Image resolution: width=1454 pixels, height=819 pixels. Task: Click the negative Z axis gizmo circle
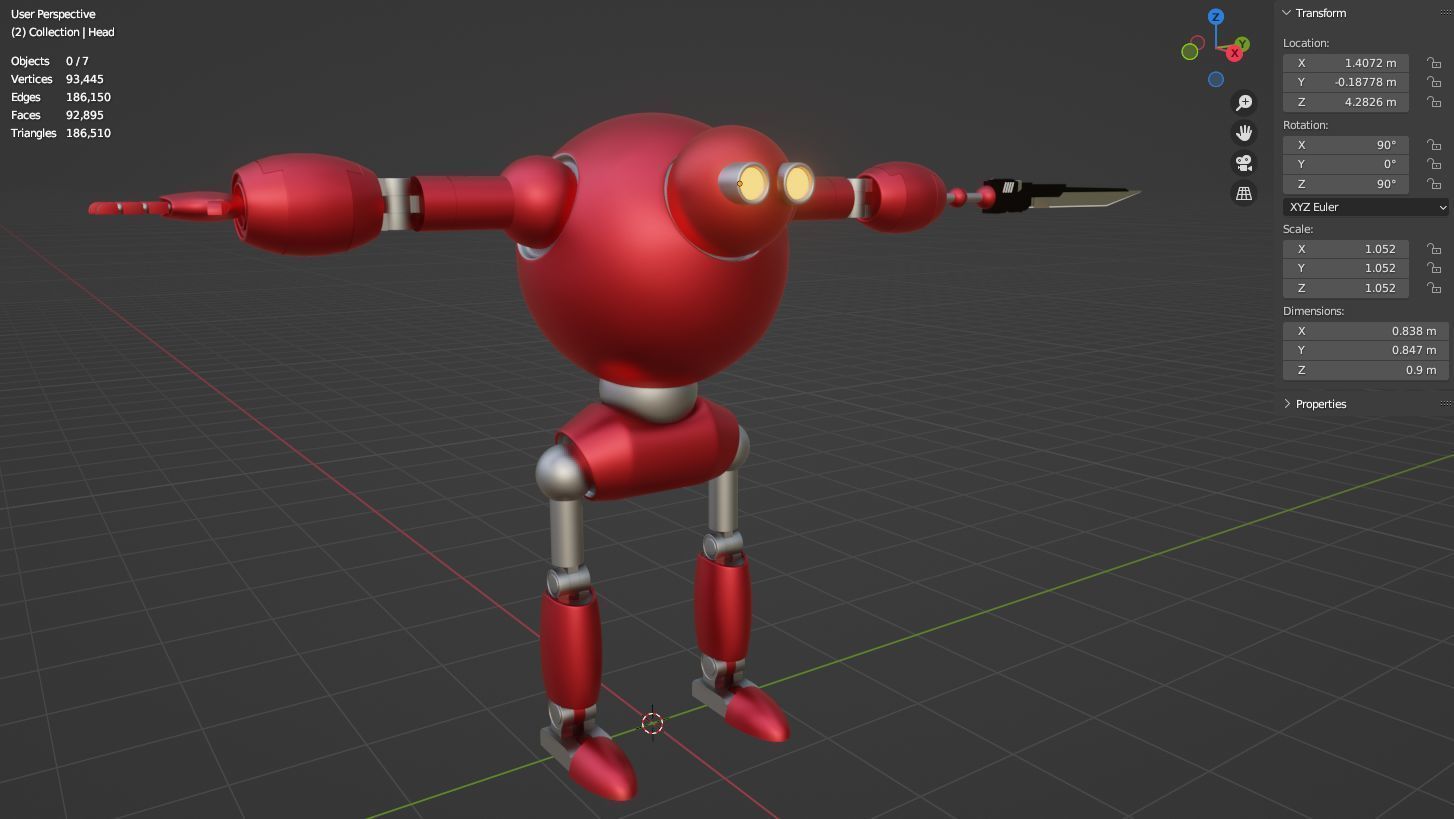1216,80
